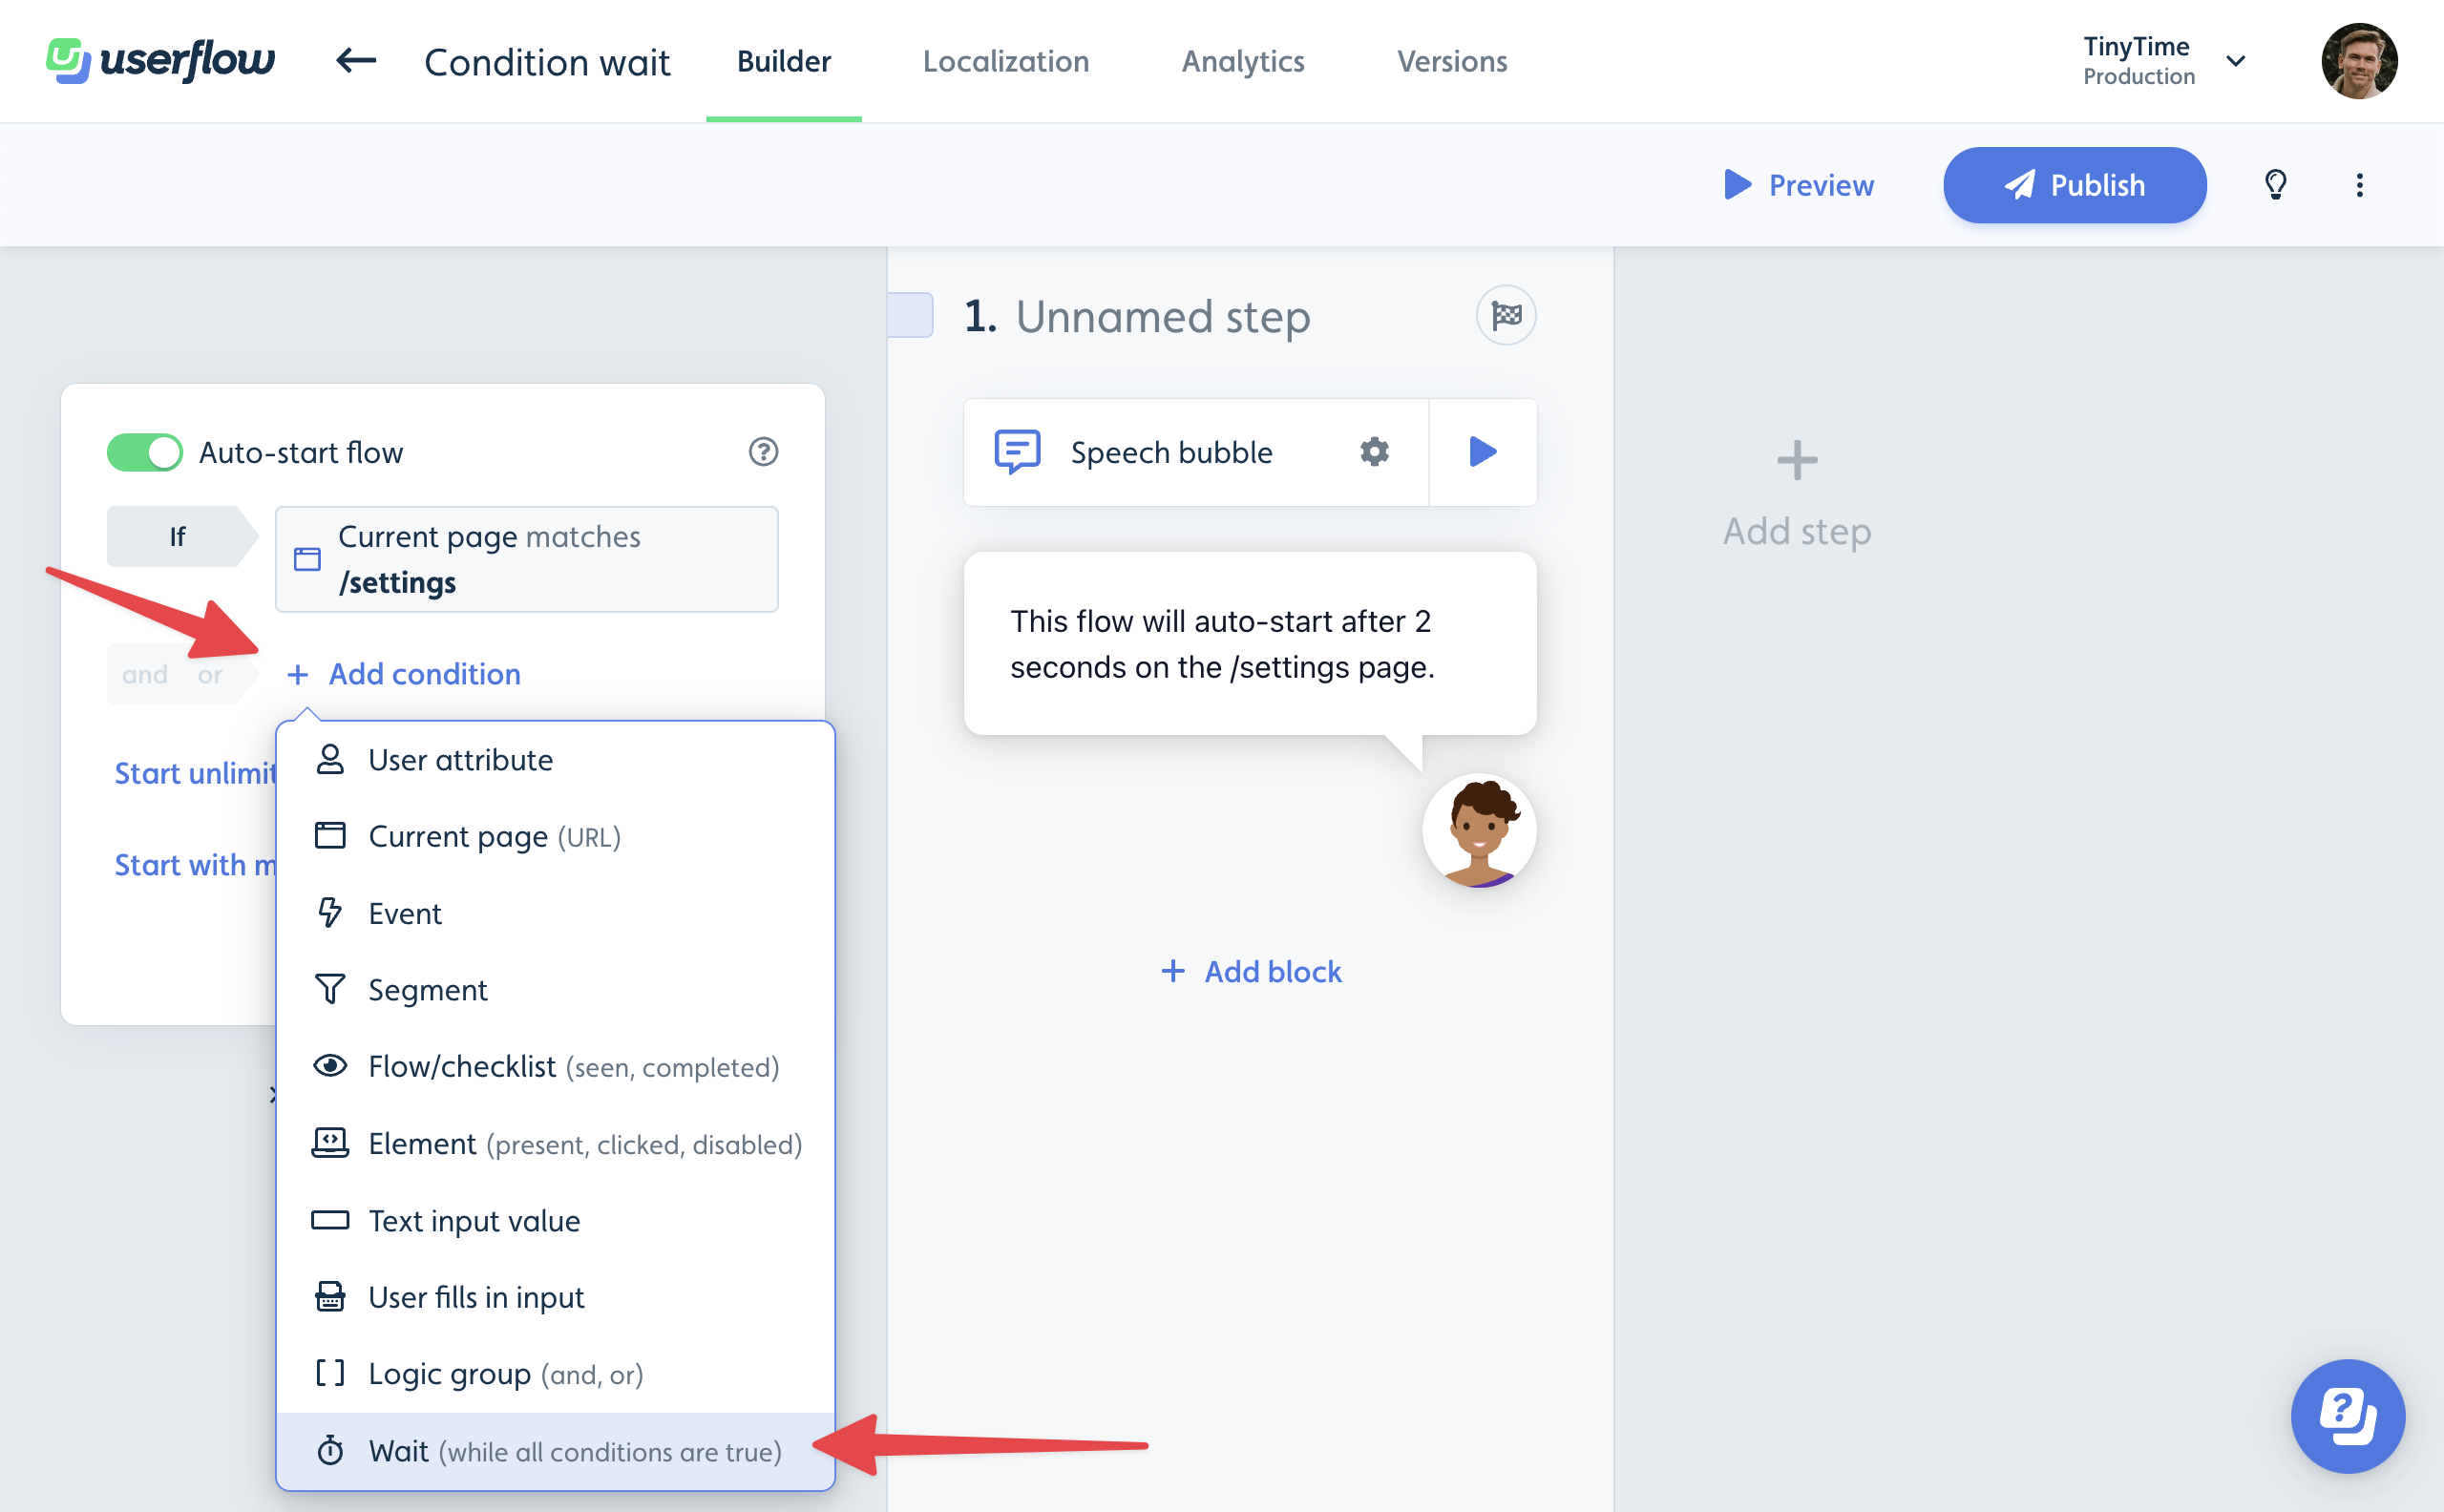Click the Start with link

pyautogui.click(x=195, y=865)
